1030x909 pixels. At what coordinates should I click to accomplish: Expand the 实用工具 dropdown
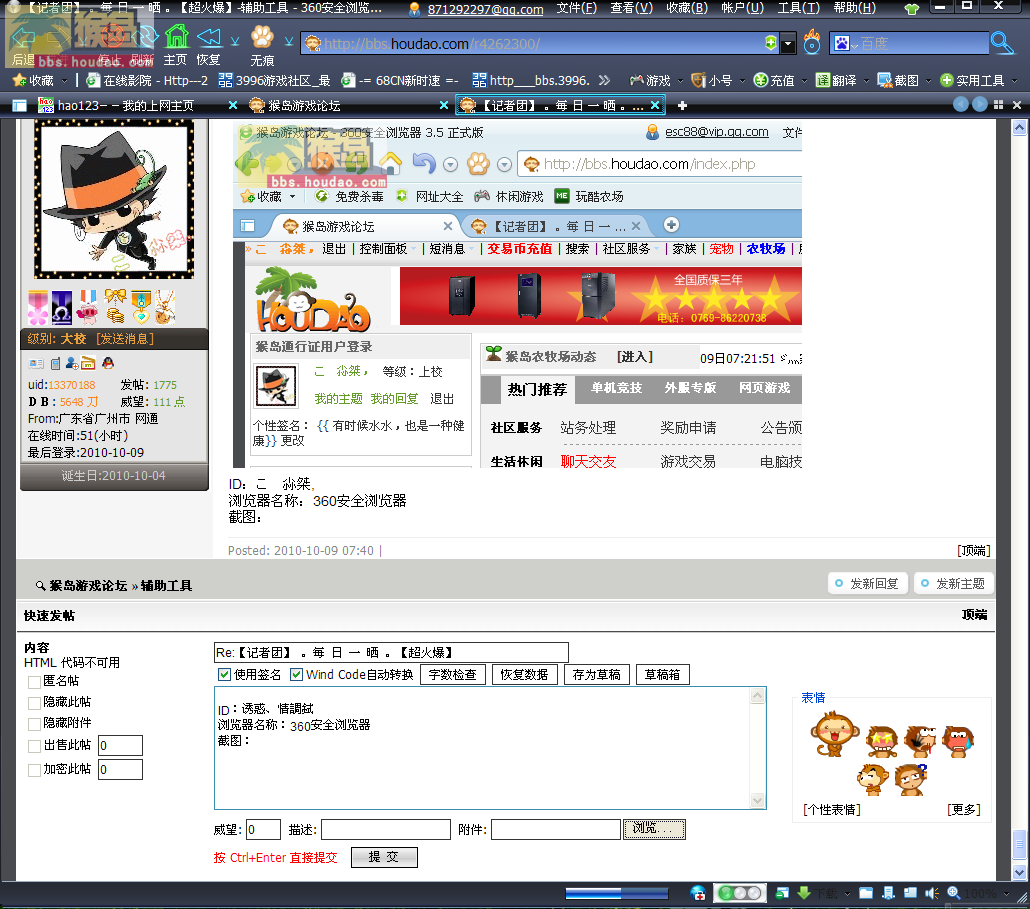pos(1014,81)
